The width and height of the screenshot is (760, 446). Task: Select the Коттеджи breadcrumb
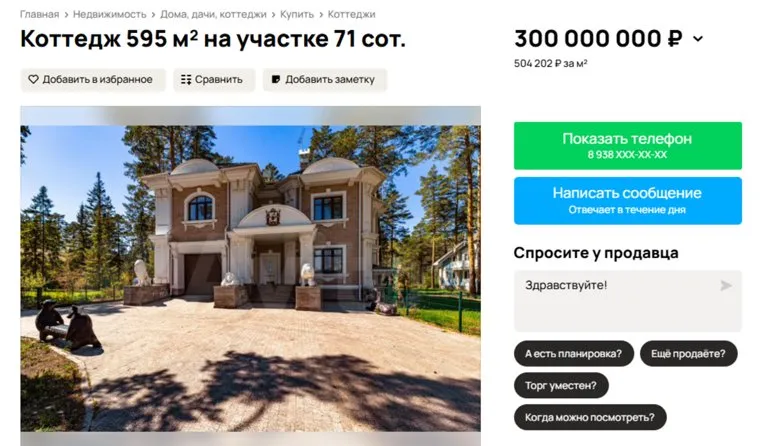click(351, 15)
